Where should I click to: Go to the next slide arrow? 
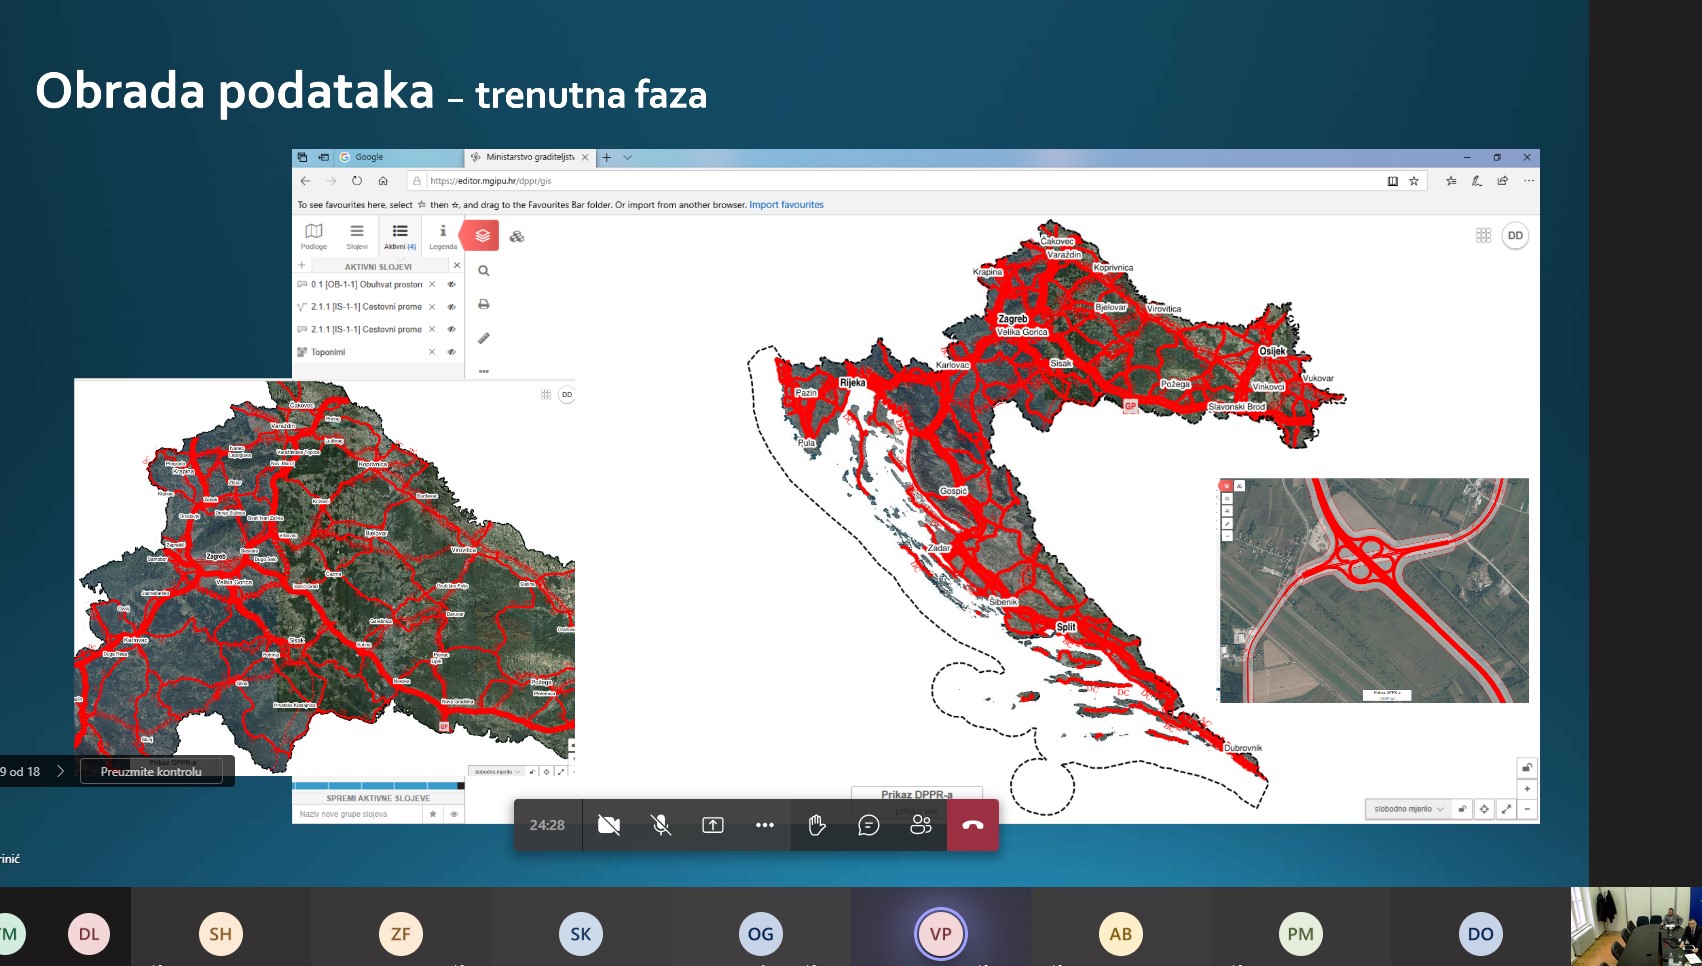(60, 771)
